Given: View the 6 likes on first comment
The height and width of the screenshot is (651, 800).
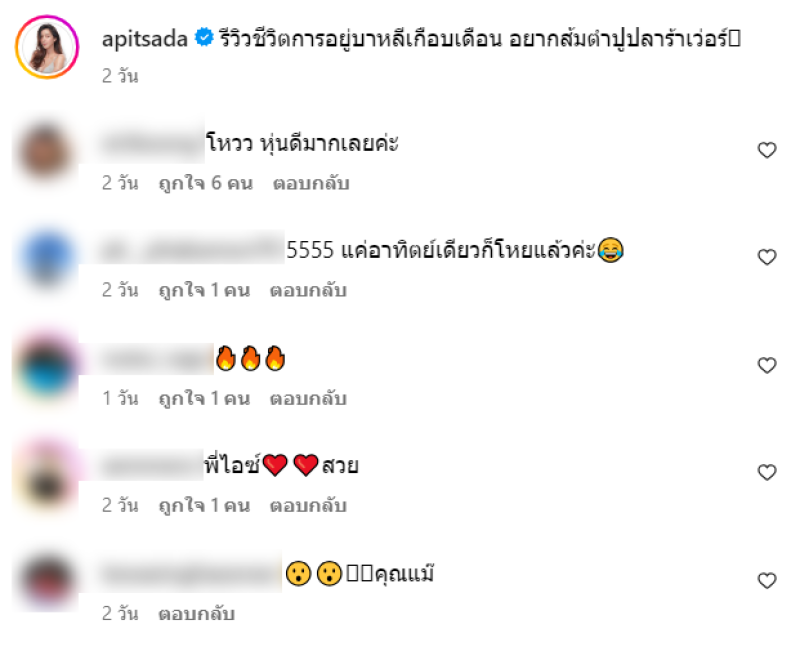Looking at the screenshot, I should [206, 183].
